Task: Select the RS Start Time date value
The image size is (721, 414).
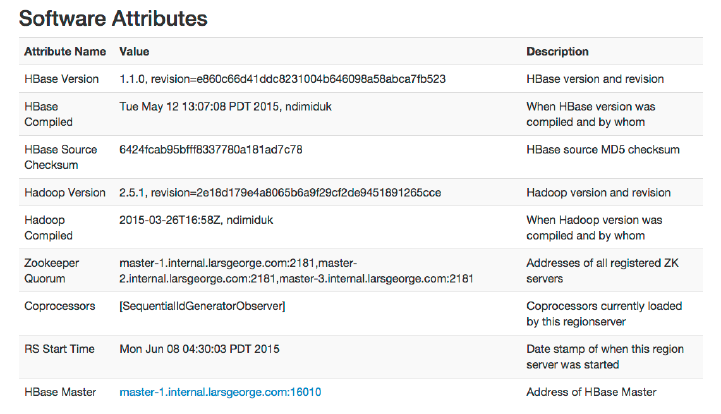Action: [199, 349]
